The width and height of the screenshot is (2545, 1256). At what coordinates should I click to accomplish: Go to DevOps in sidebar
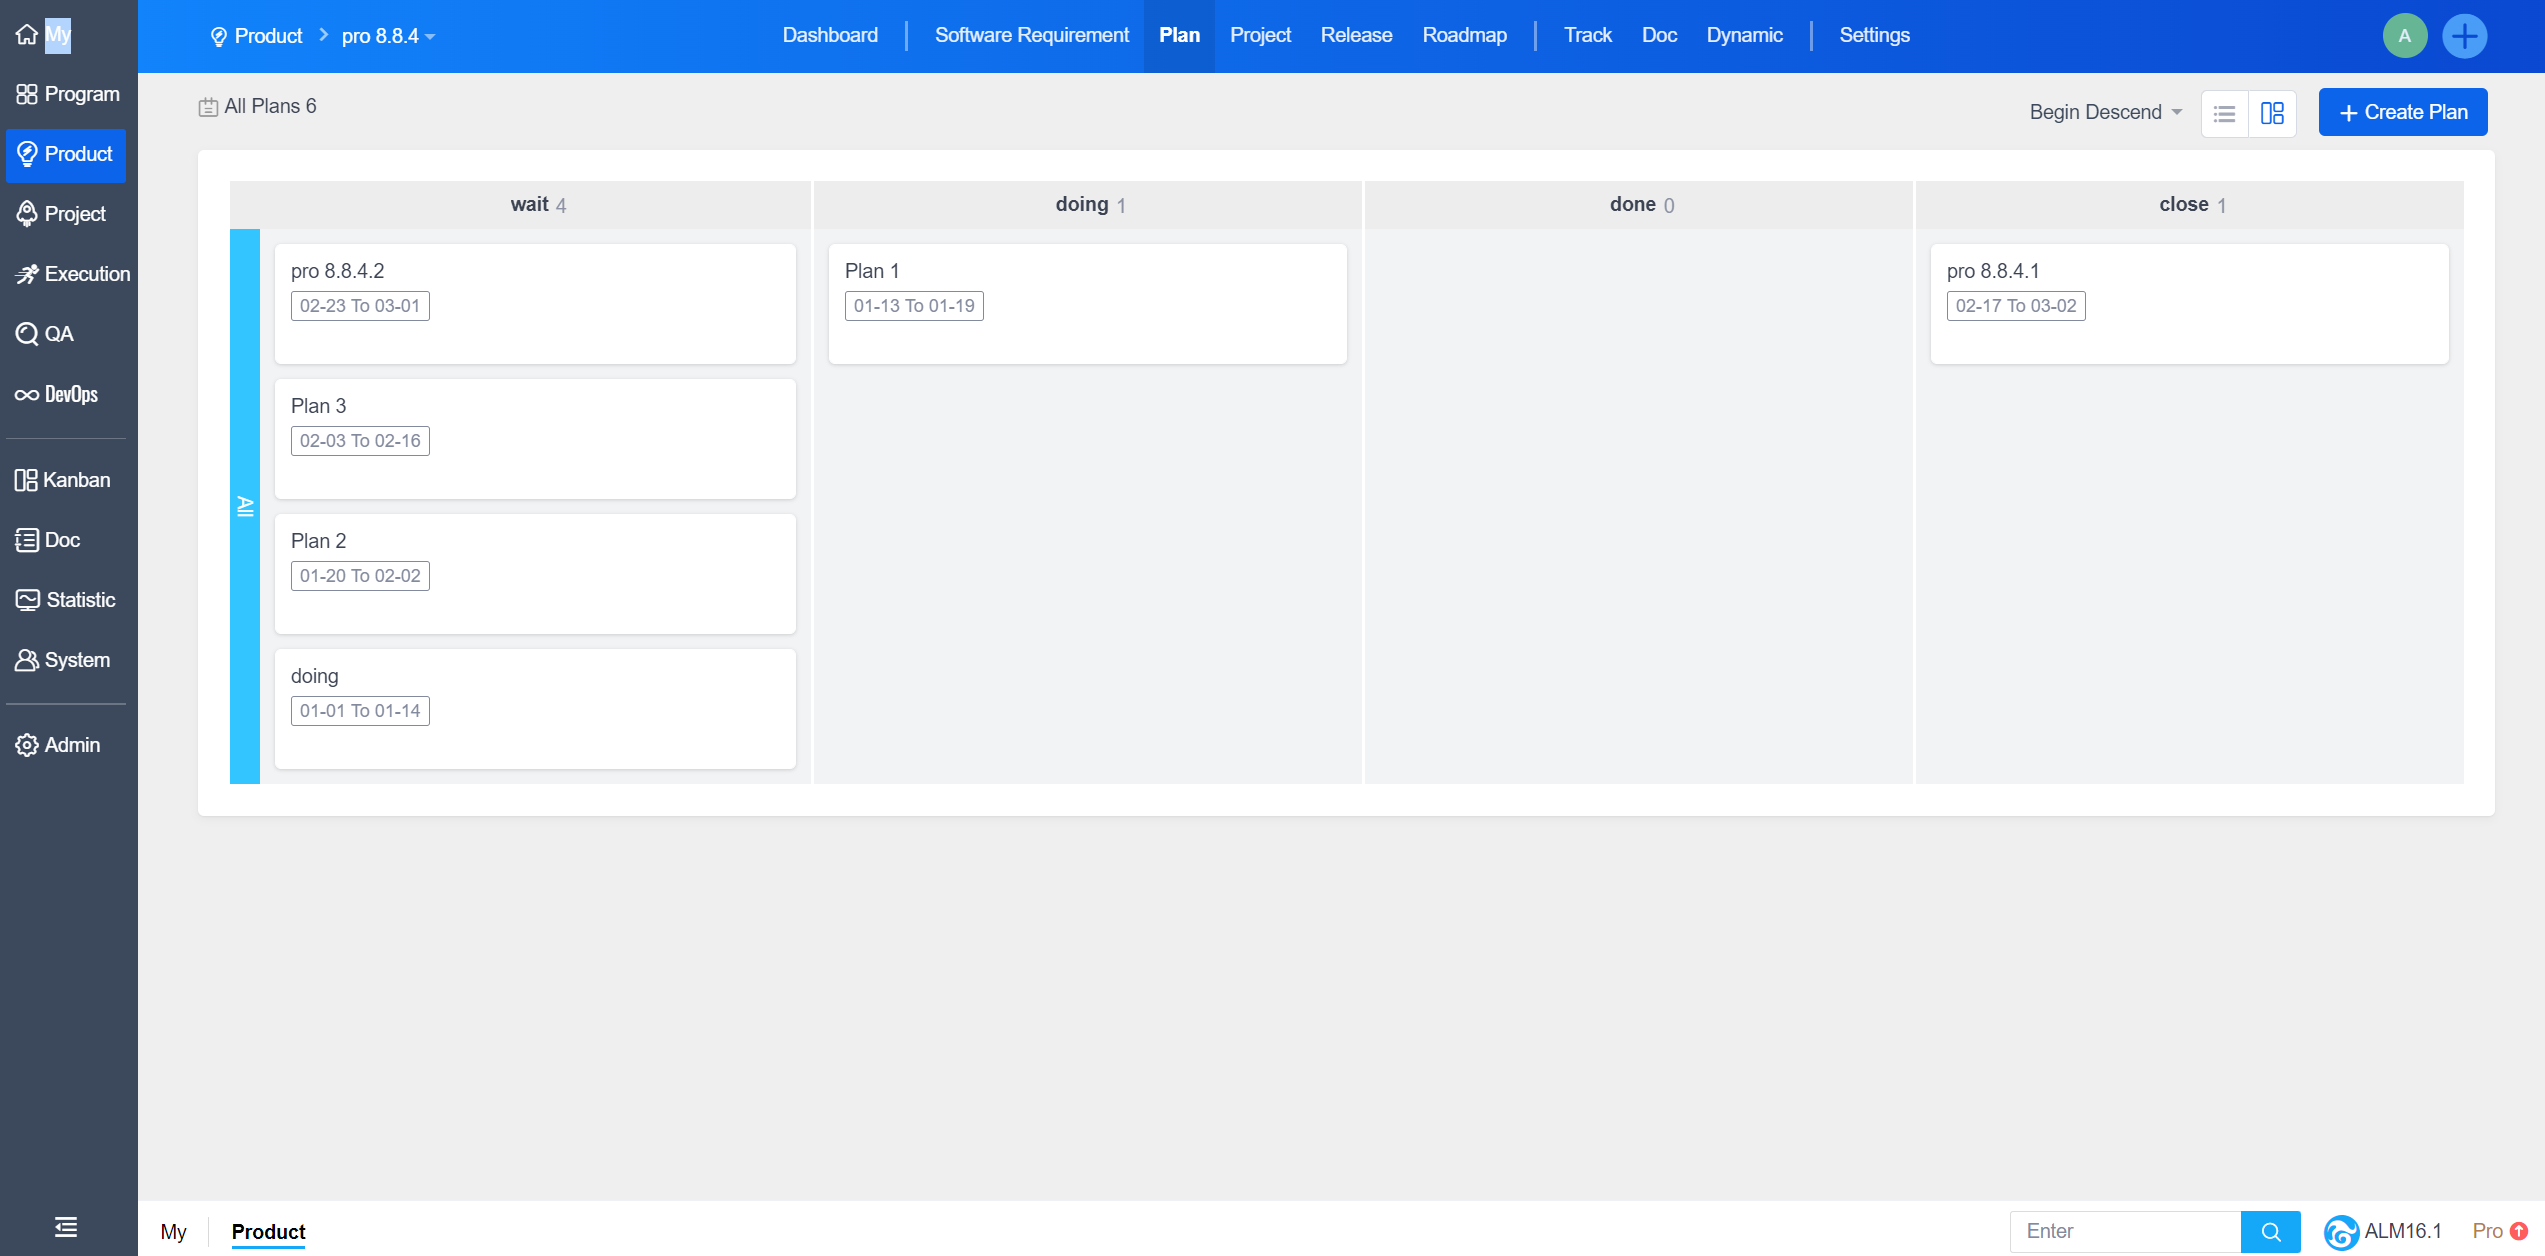click(58, 394)
